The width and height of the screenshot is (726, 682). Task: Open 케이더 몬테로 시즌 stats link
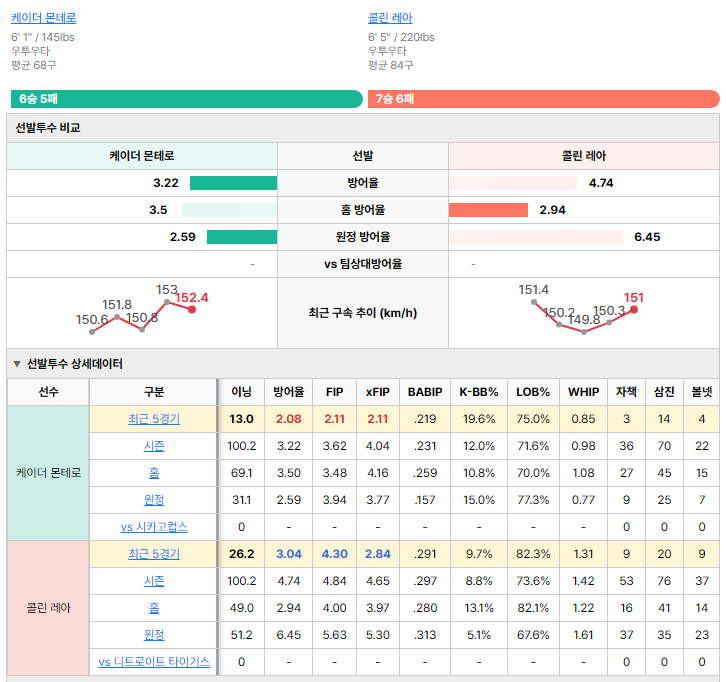coord(154,446)
